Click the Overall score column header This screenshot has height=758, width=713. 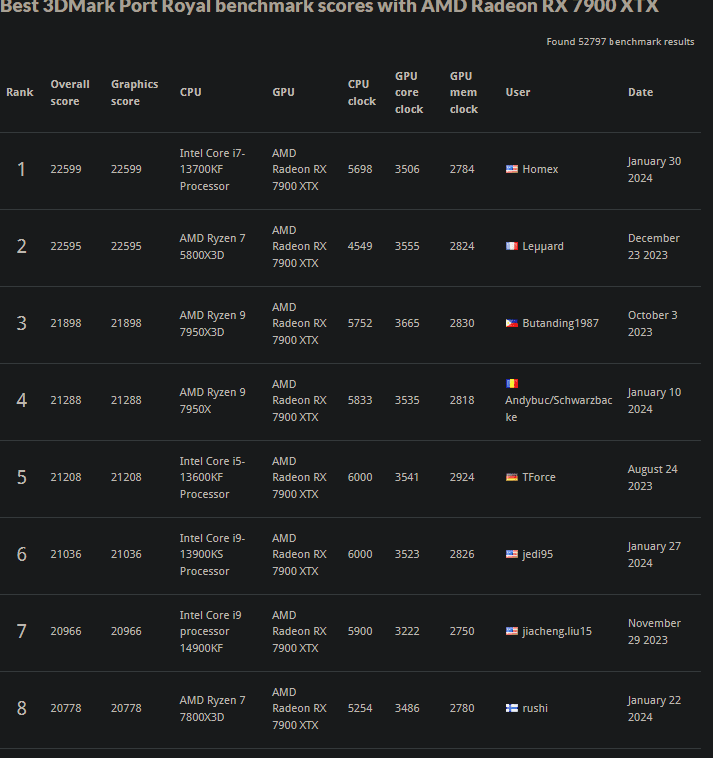[x=70, y=92]
